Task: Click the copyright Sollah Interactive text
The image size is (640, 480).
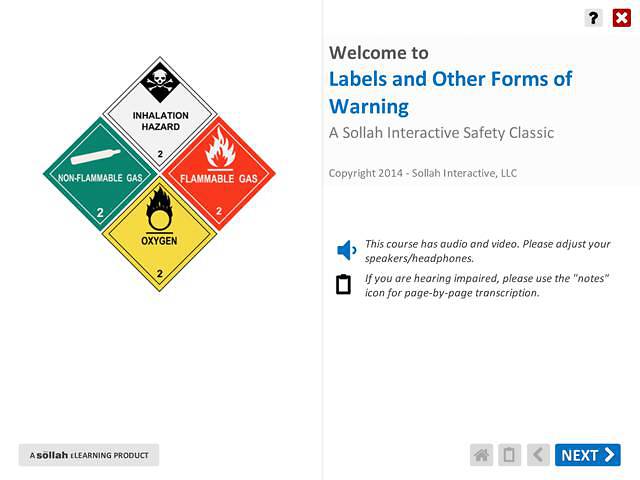Action: pyautogui.click(x=423, y=173)
